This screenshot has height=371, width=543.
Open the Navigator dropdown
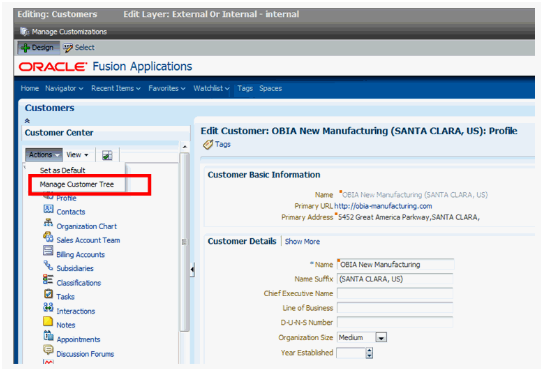64,88
